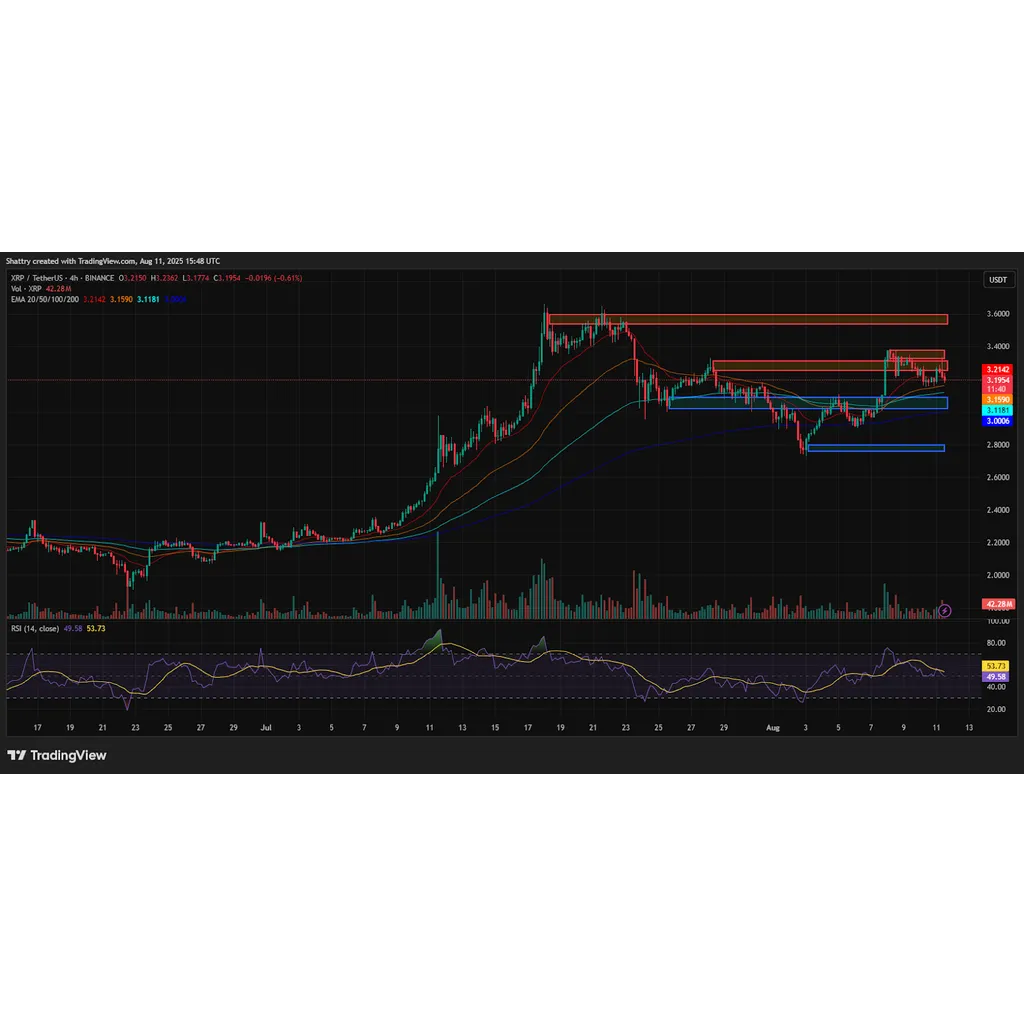Screen dimensions: 1024x1024
Task: Click the cyan 3.1181 EMA price label
Action: coord(997,411)
